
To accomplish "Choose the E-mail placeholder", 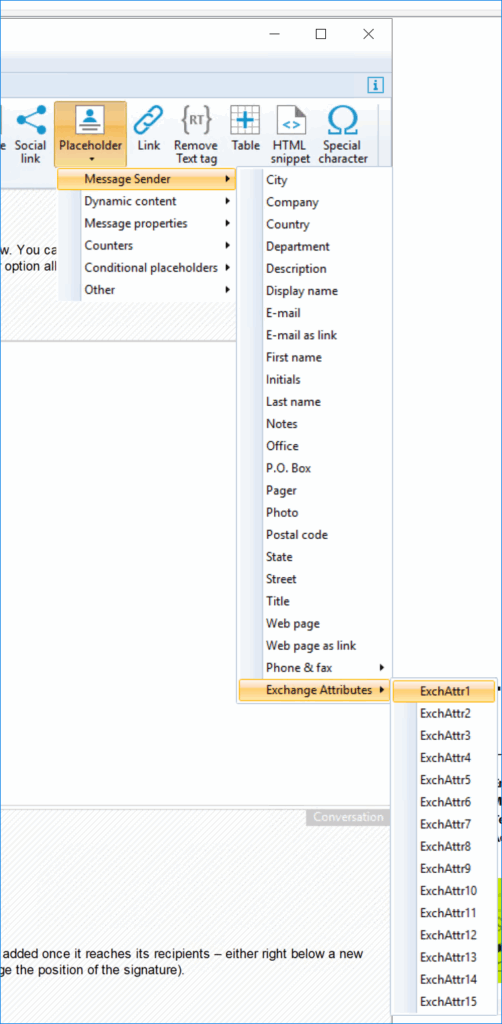I will [315, 313].
